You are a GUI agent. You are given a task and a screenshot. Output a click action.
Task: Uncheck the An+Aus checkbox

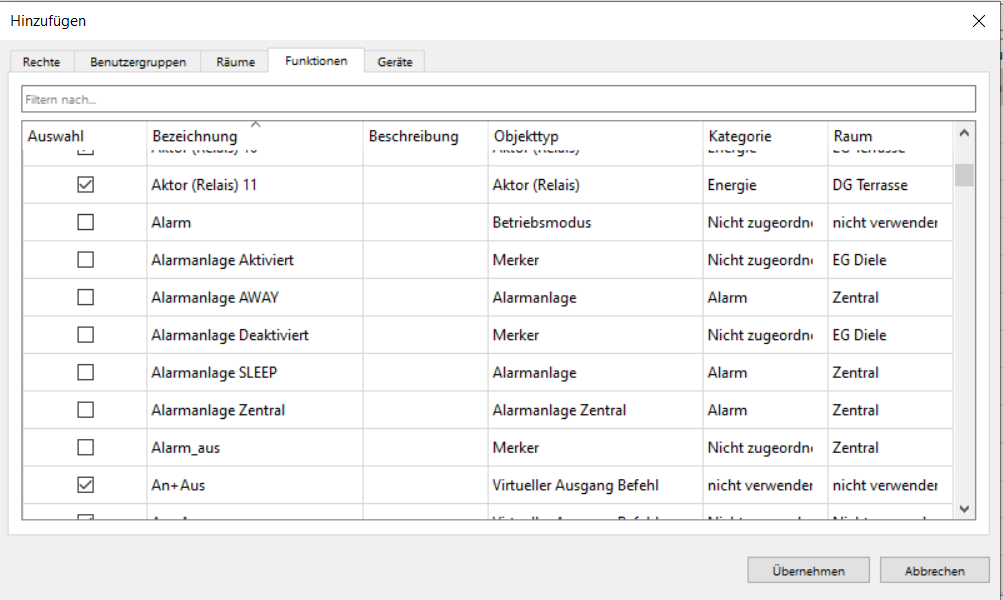coord(86,485)
